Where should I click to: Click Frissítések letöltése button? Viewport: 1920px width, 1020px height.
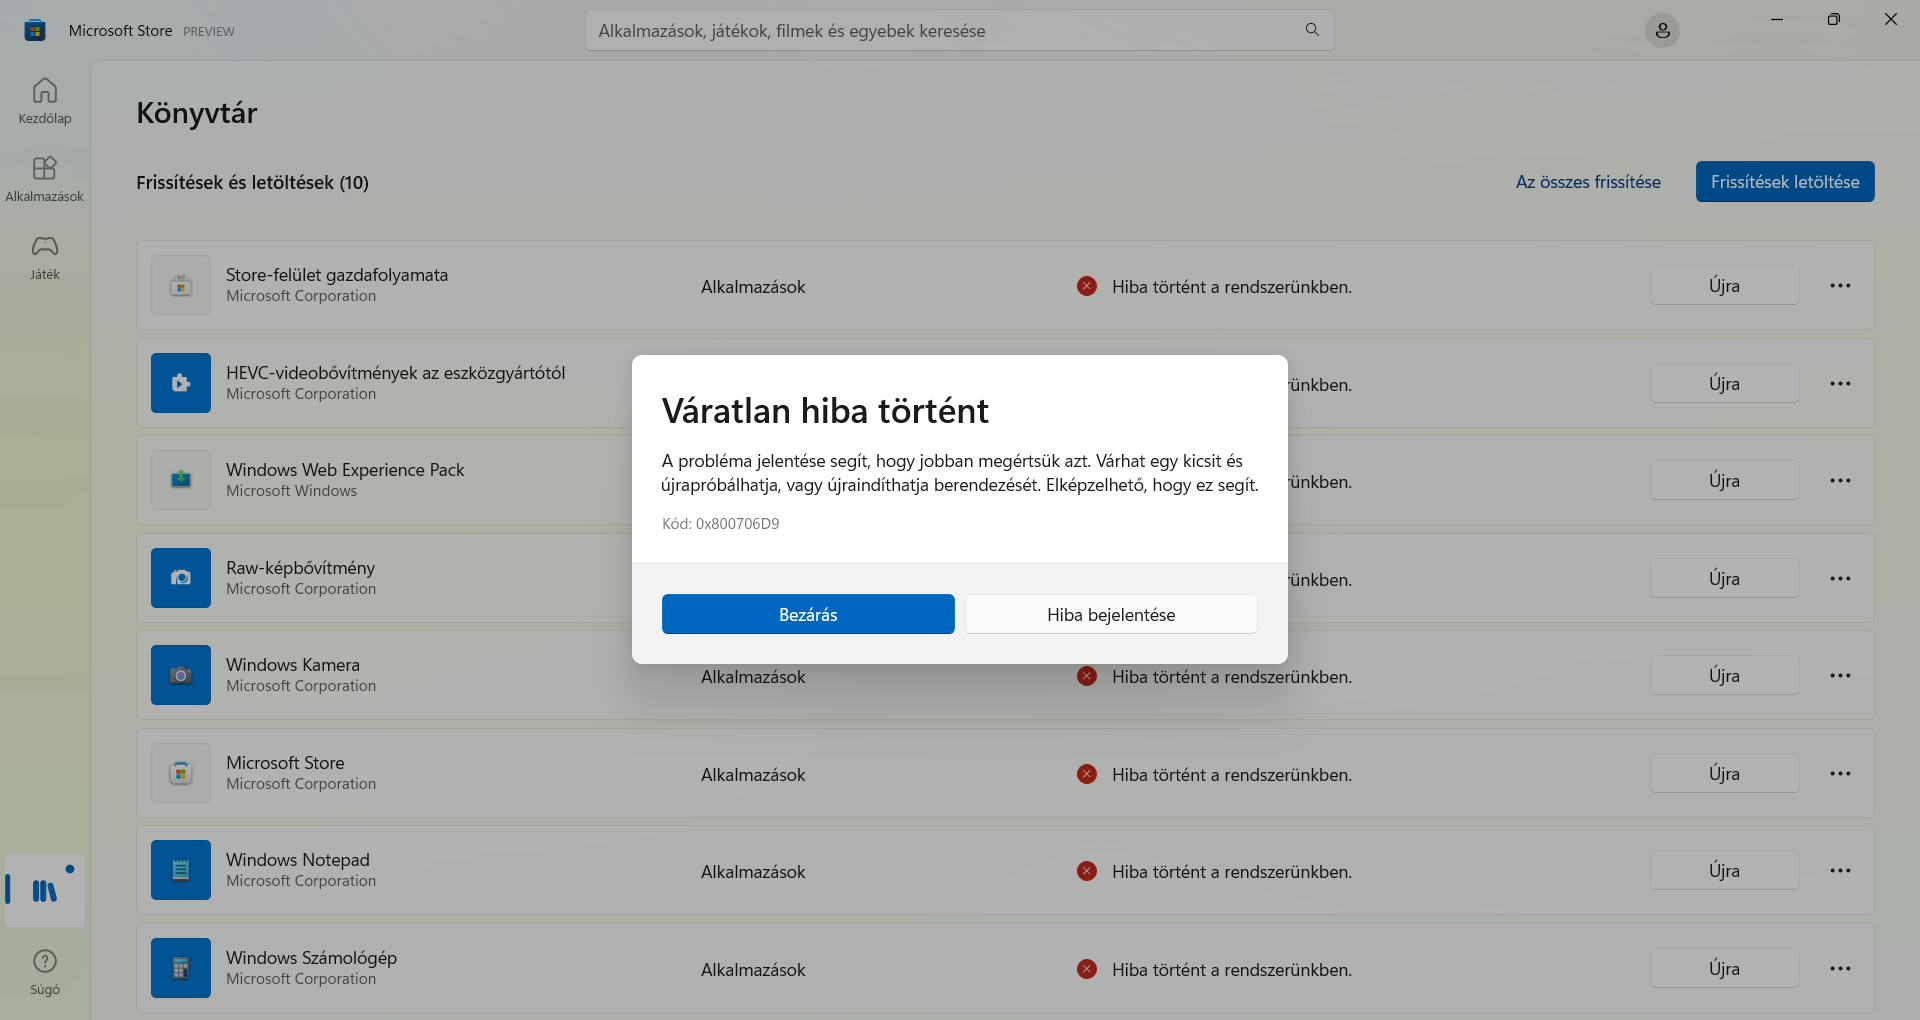click(x=1785, y=181)
